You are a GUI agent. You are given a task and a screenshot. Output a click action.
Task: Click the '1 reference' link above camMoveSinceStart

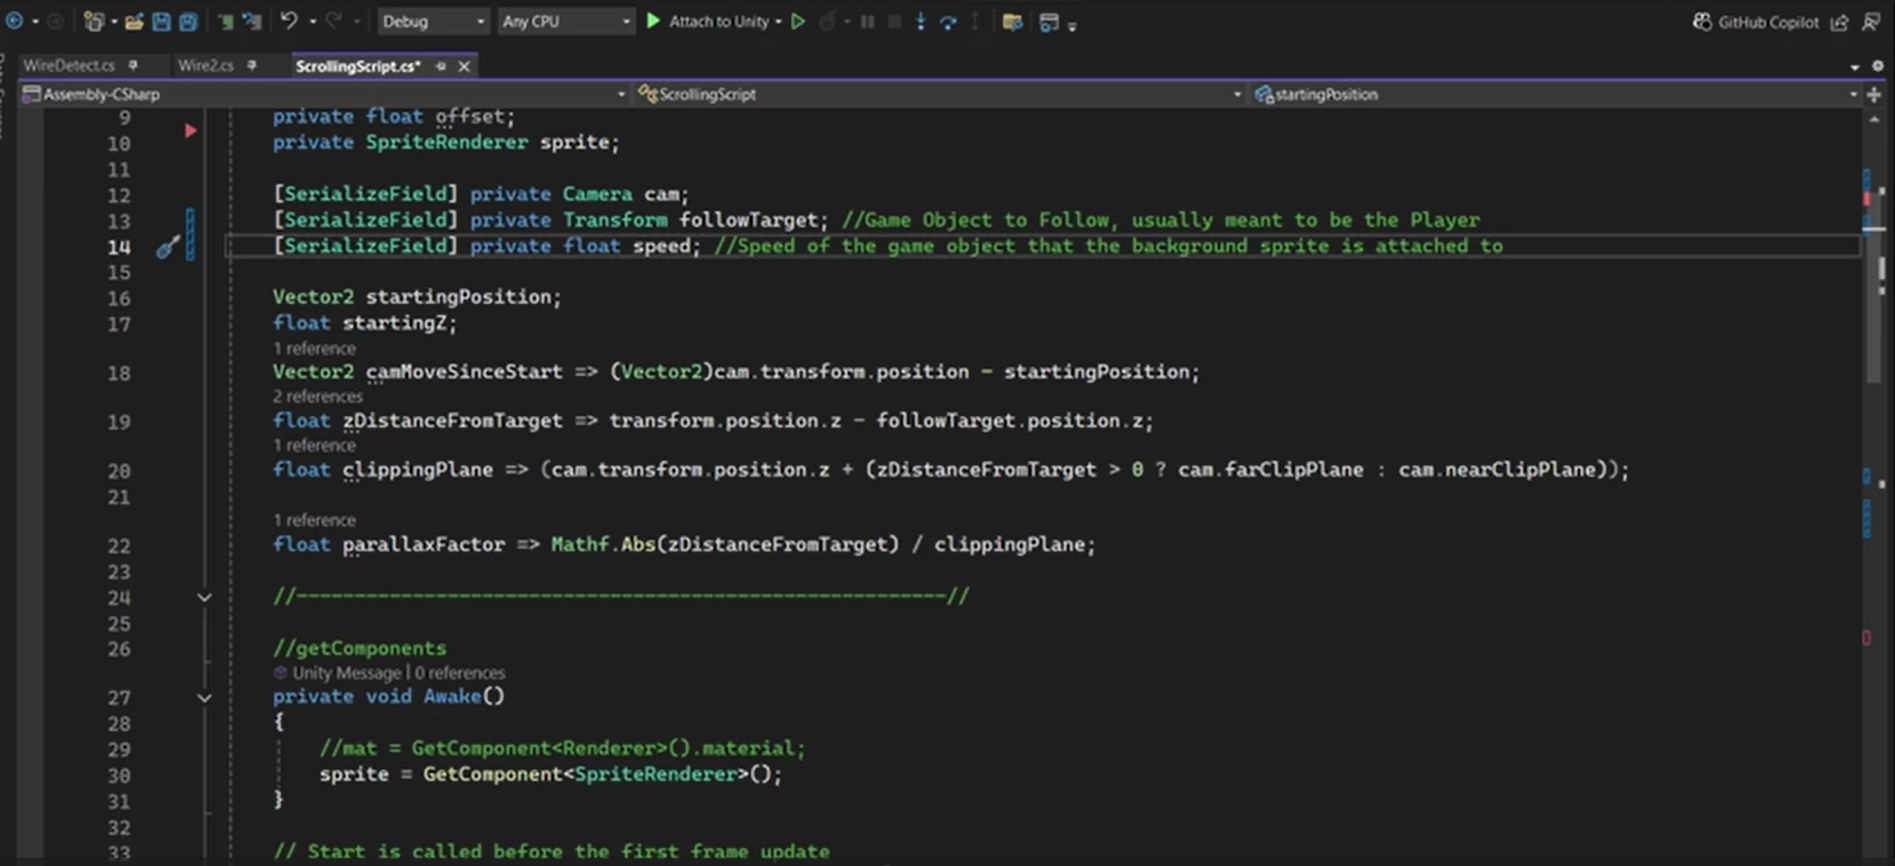[x=314, y=349]
